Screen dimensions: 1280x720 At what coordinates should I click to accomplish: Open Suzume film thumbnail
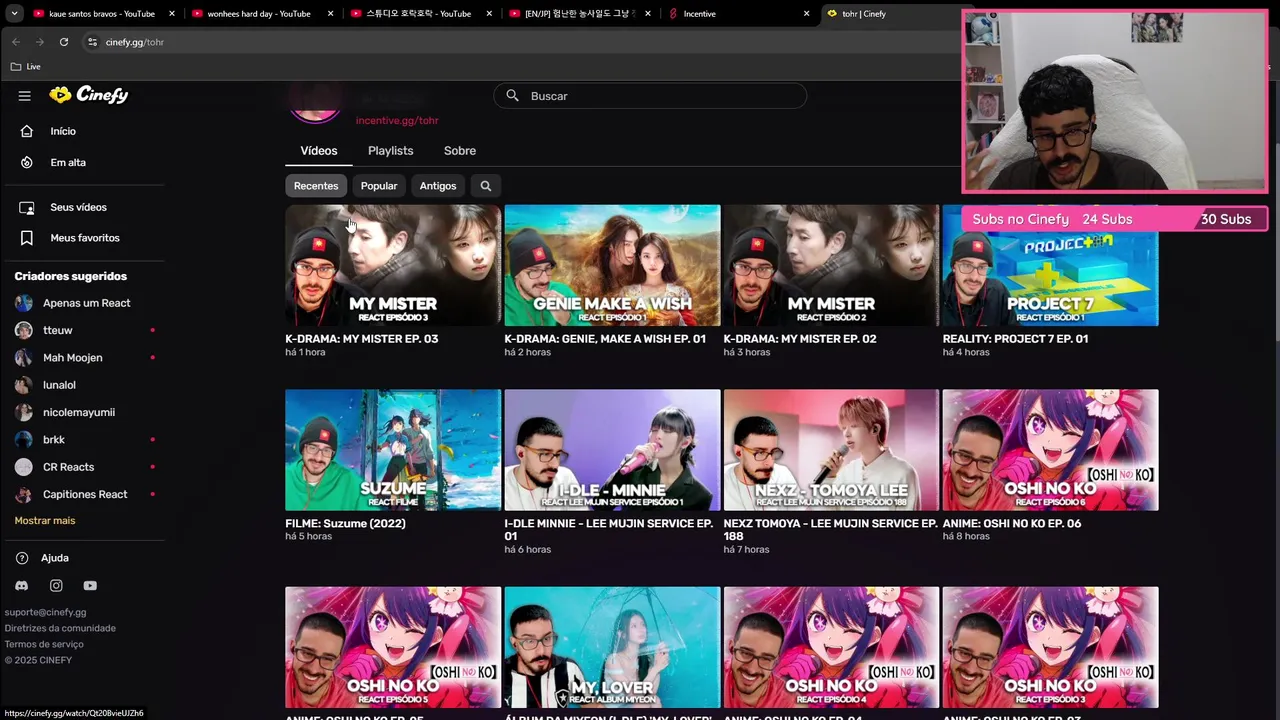click(393, 450)
